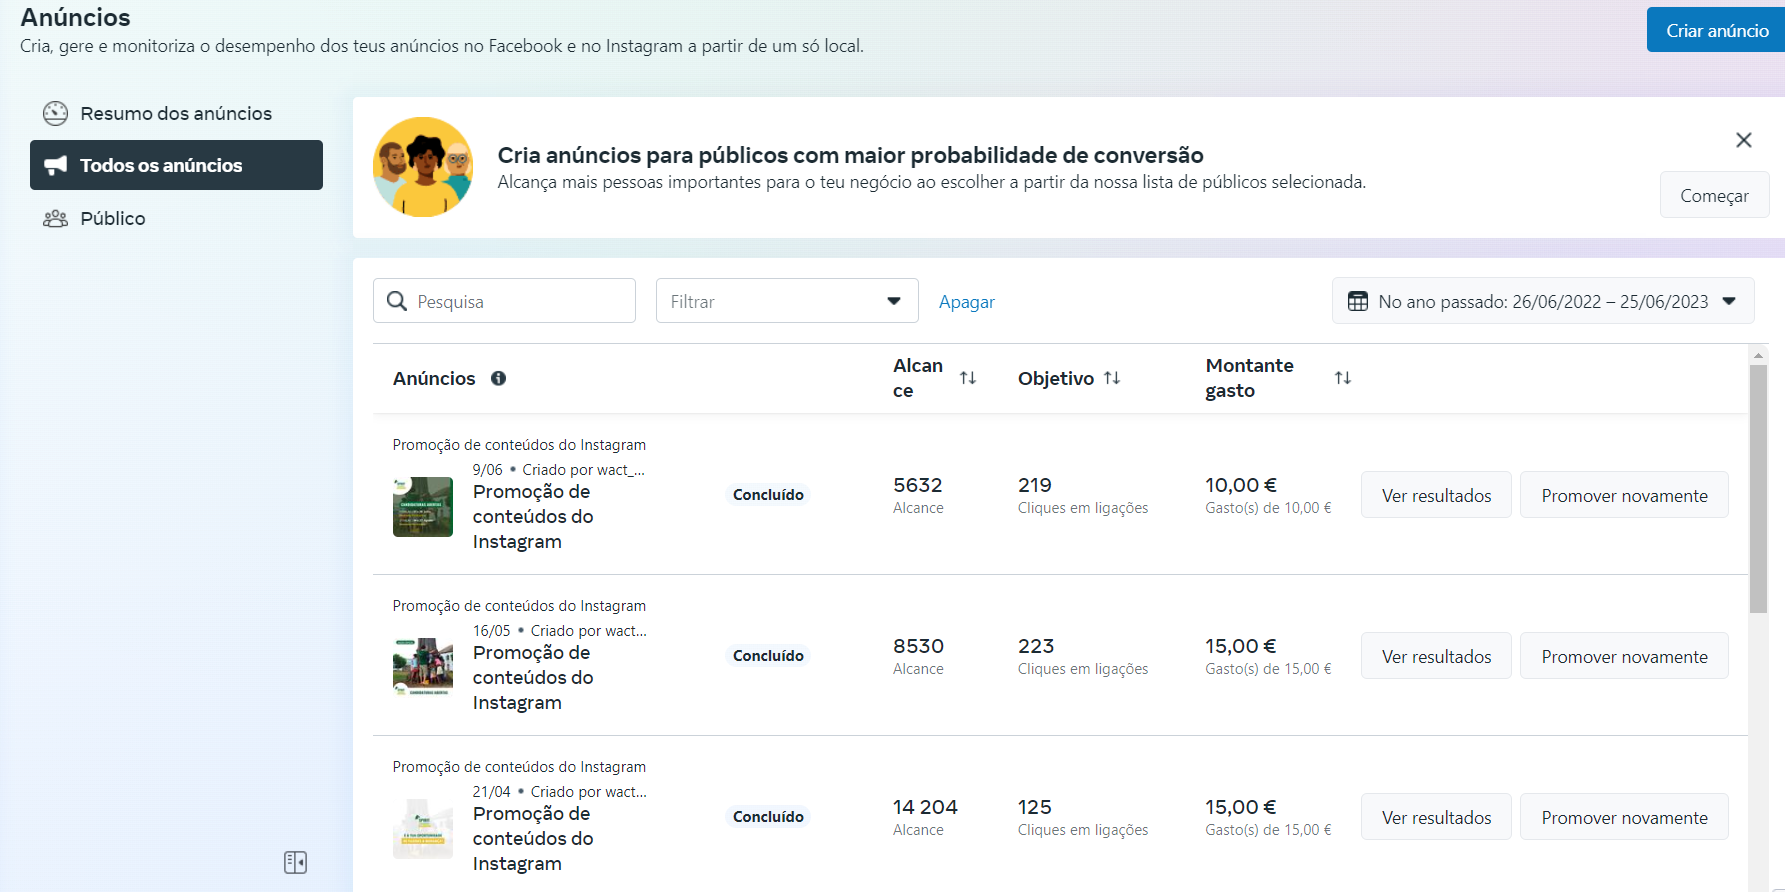Open thumbnail of the 16/05 ad

click(423, 667)
